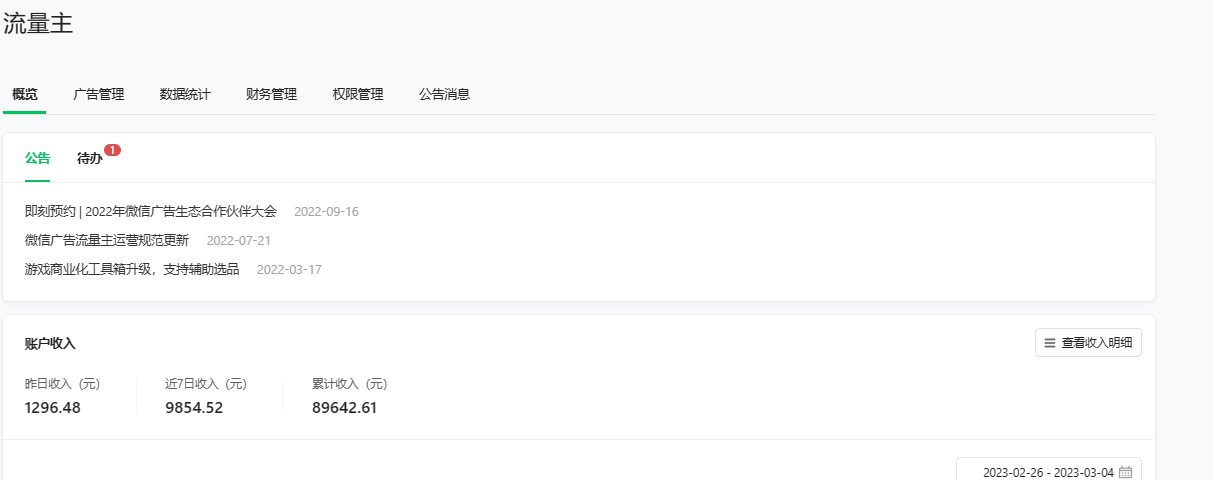The image size is (1213, 480).
Task: Show the 待办 sub-tab
Action: 90,158
